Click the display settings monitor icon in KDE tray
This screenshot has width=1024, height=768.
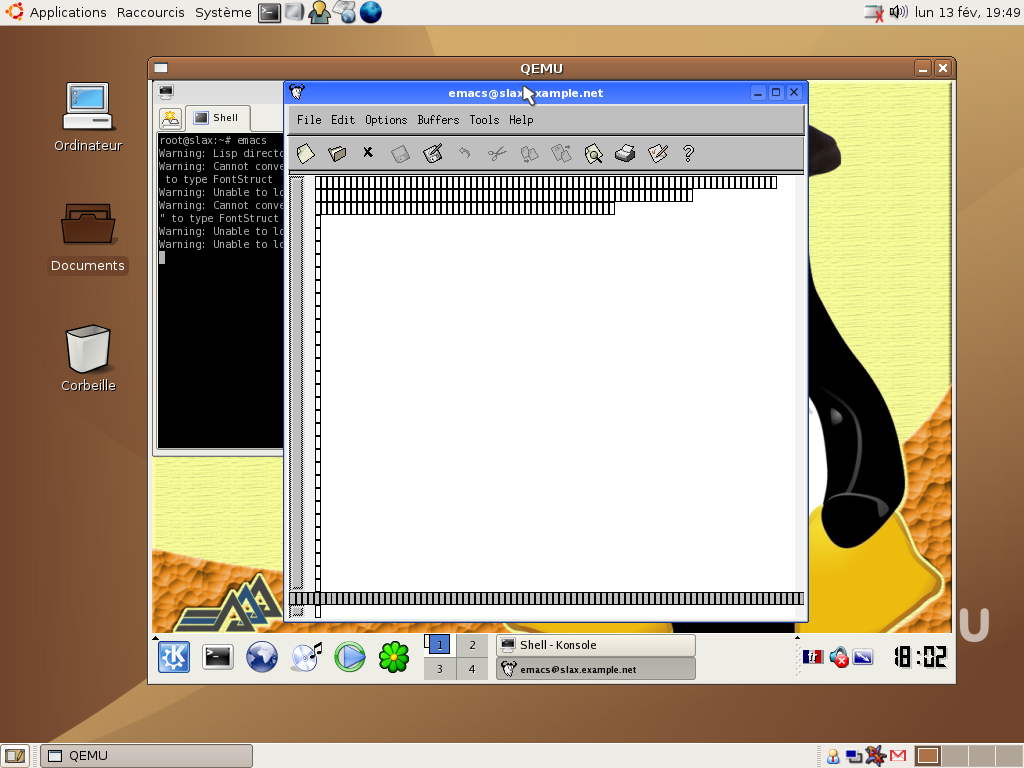(863, 657)
